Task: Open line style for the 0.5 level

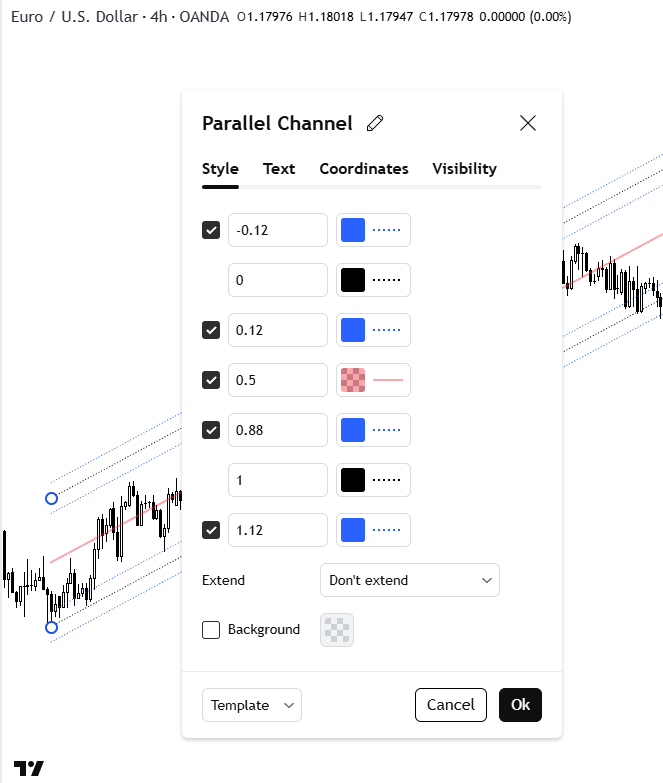Action: 386,380
